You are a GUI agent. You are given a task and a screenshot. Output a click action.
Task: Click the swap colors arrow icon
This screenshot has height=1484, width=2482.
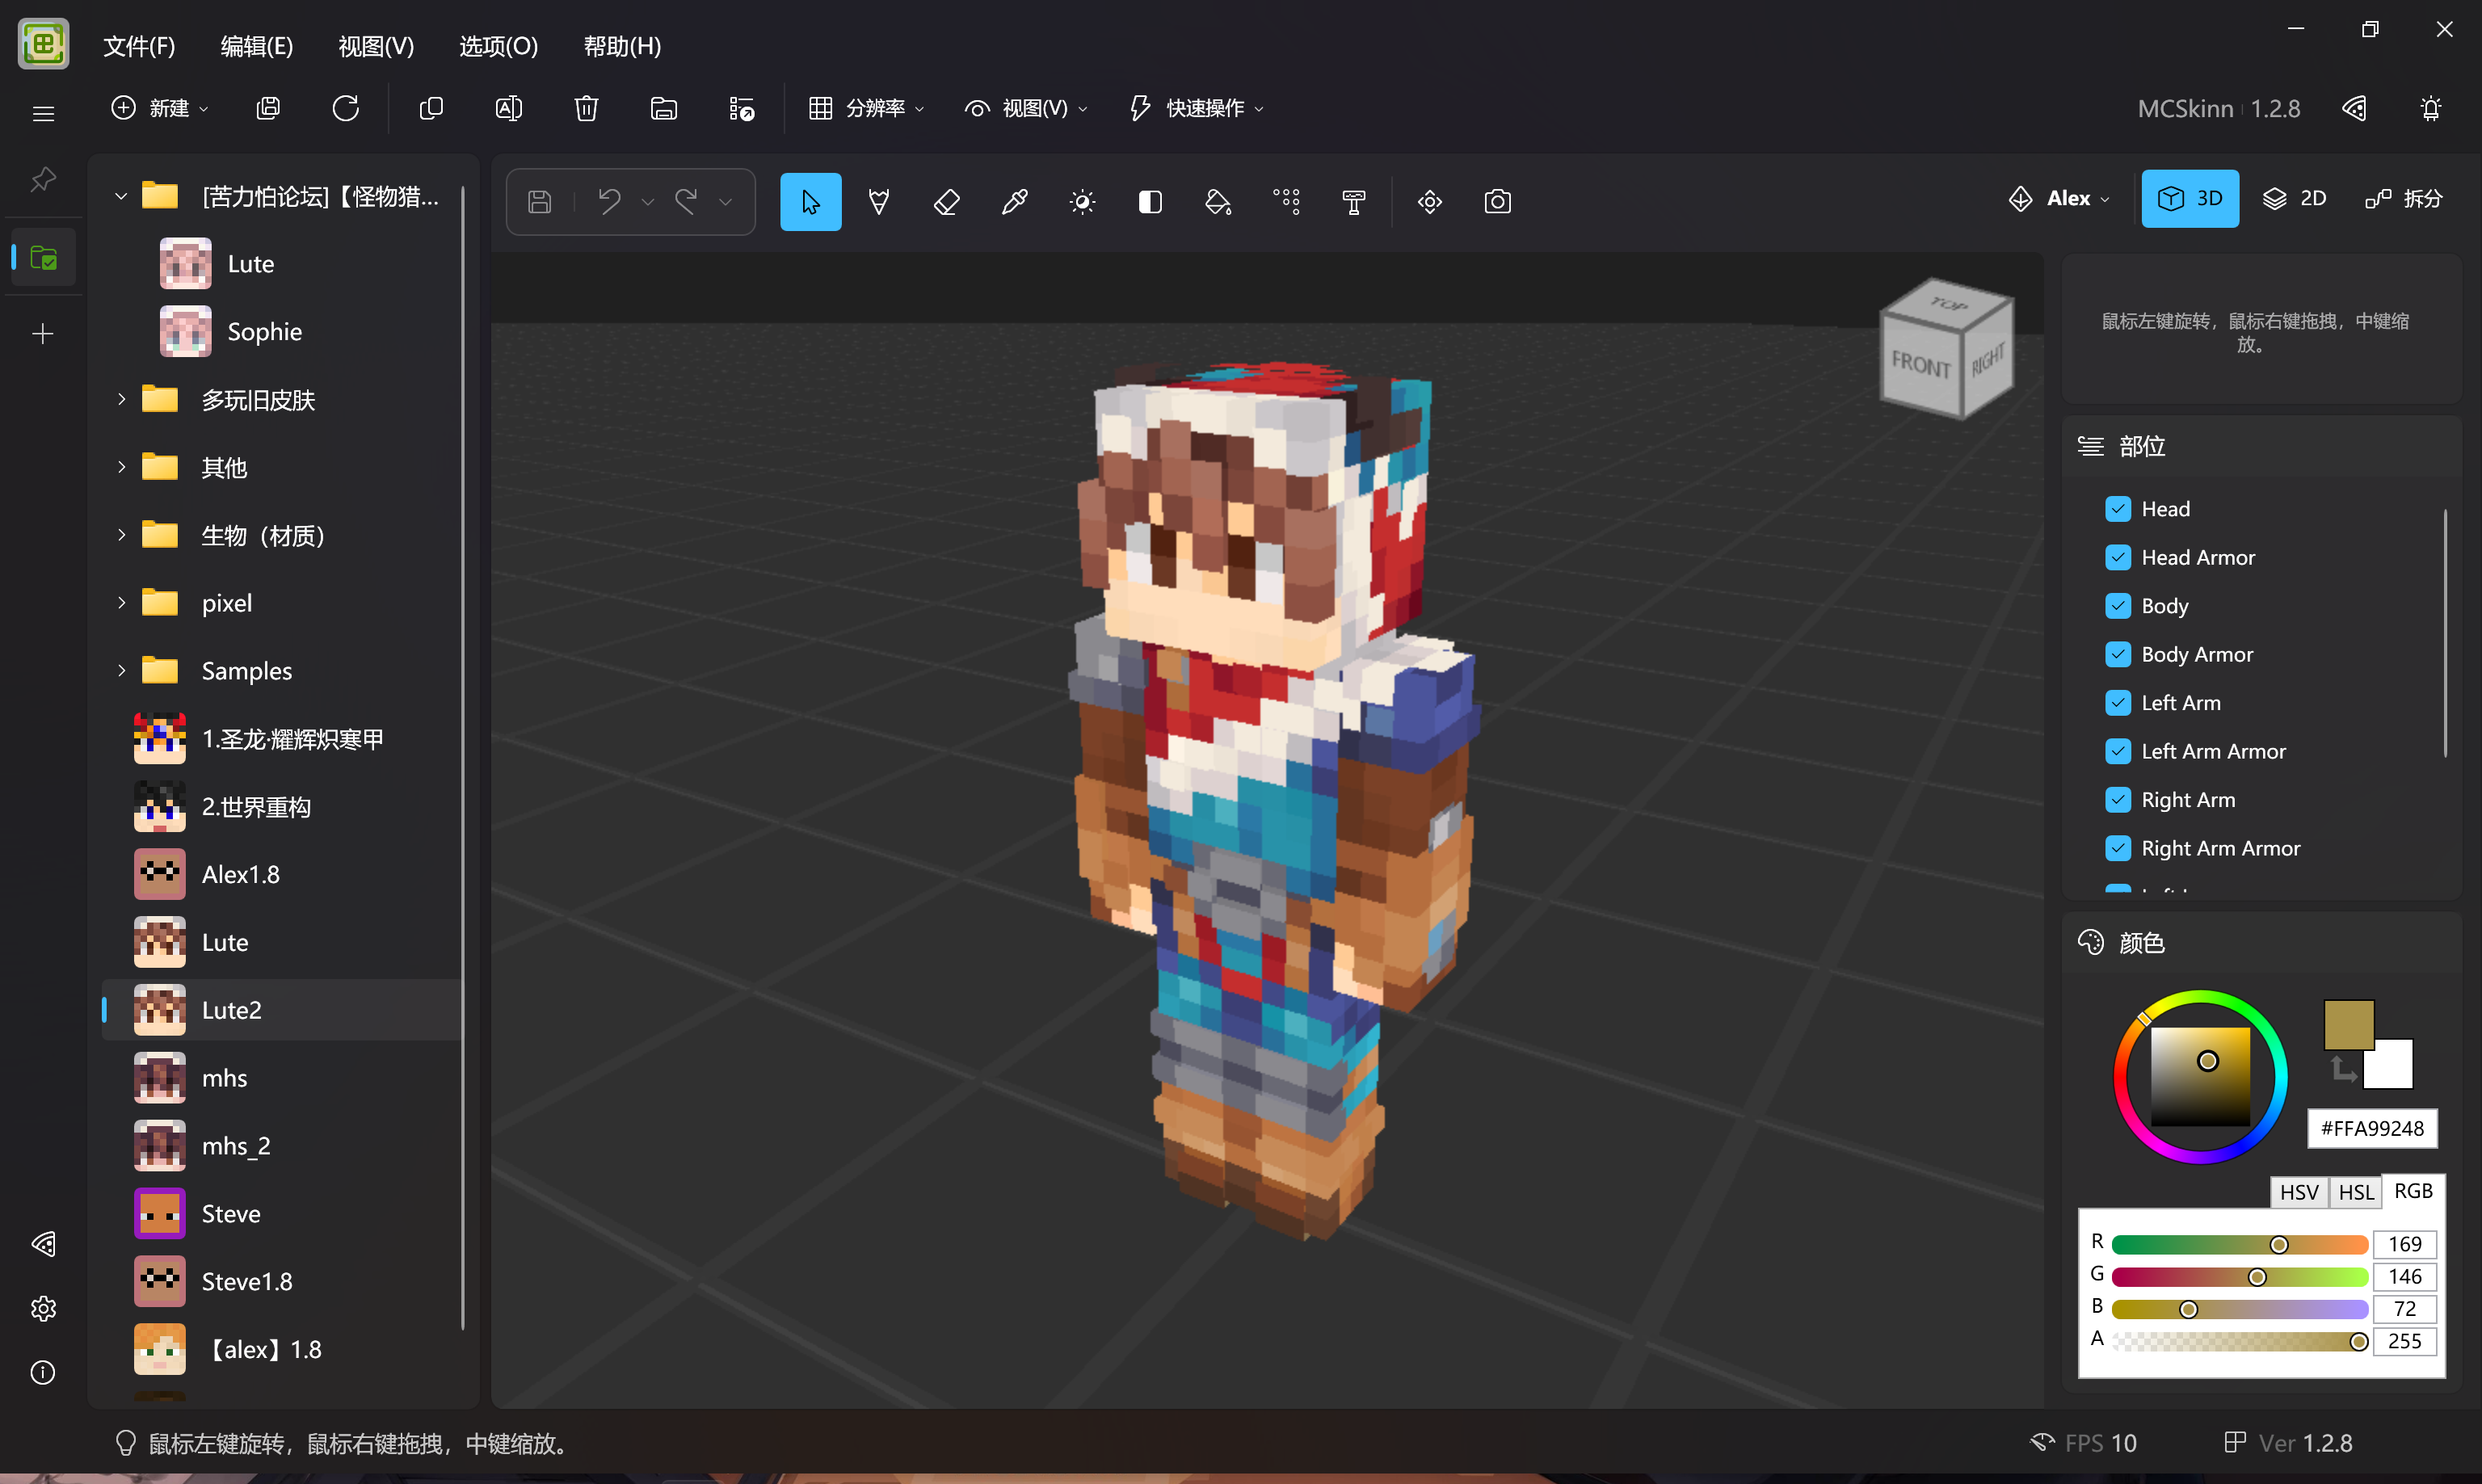(x=2343, y=1069)
